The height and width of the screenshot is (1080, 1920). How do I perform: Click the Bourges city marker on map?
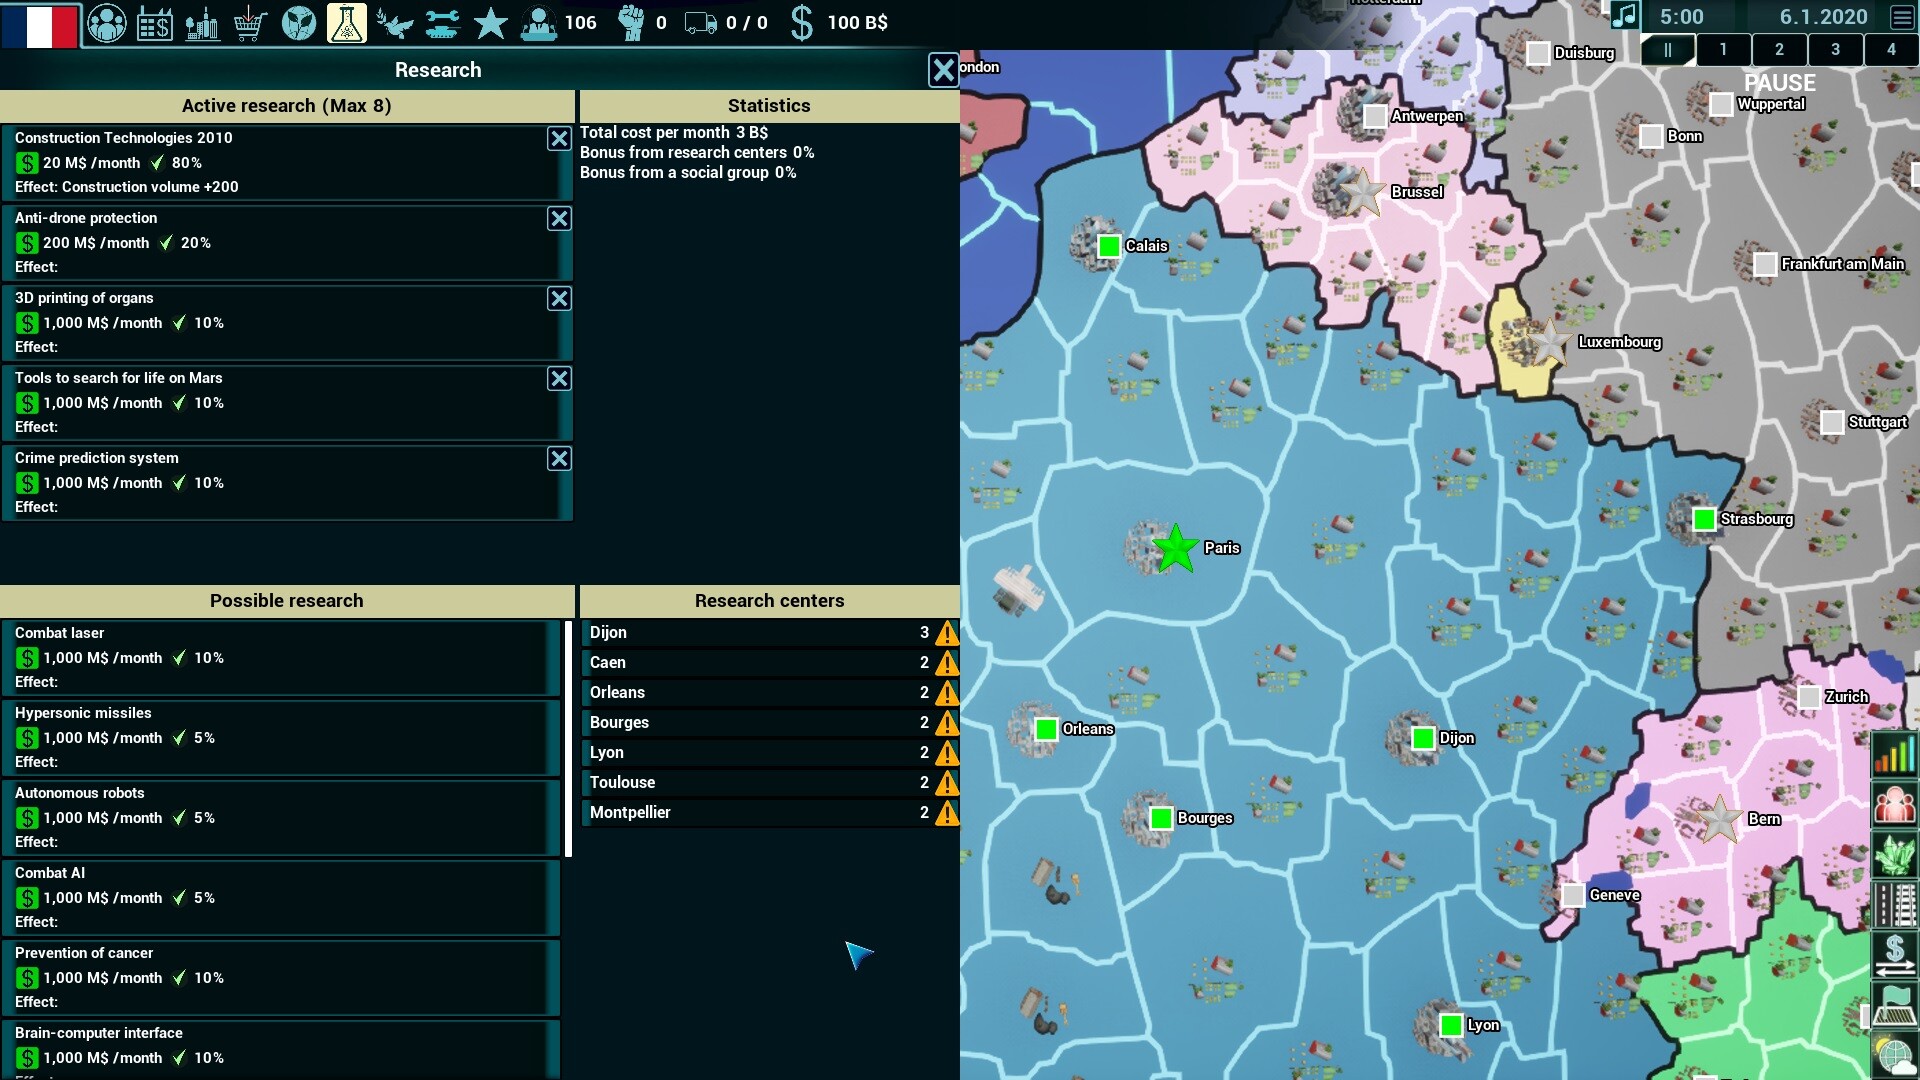[x=1161, y=818]
